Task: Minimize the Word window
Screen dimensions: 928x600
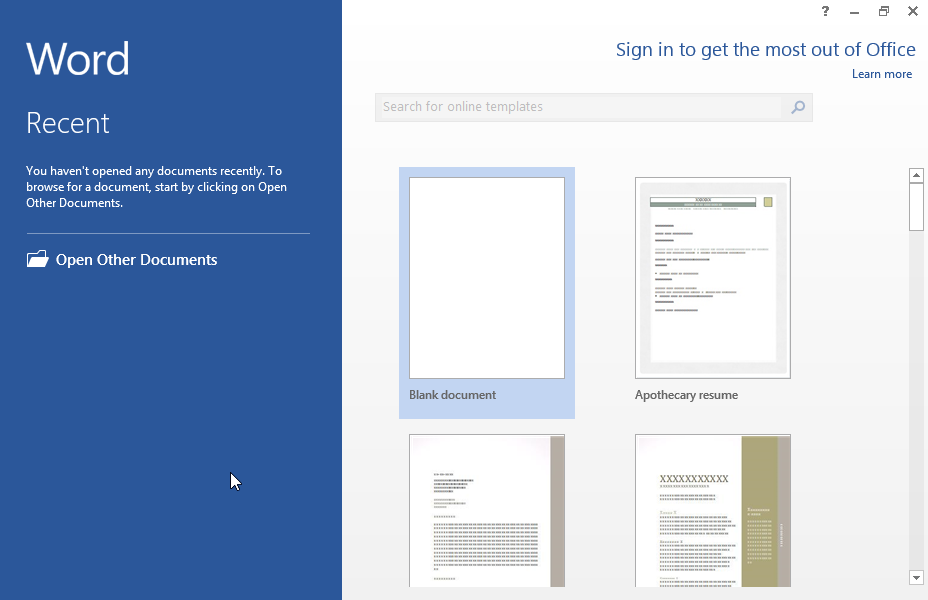Action: (x=854, y=12)
